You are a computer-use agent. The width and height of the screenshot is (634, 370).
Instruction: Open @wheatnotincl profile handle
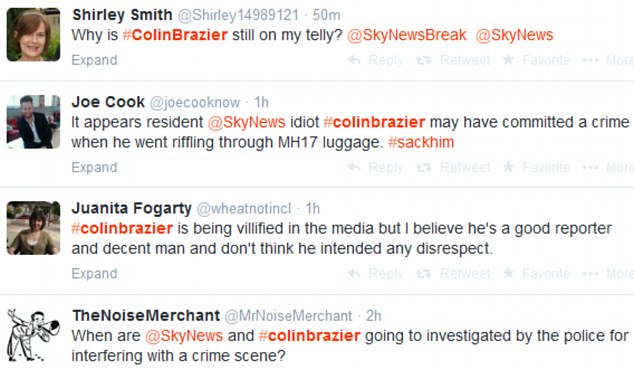[244, 209]
